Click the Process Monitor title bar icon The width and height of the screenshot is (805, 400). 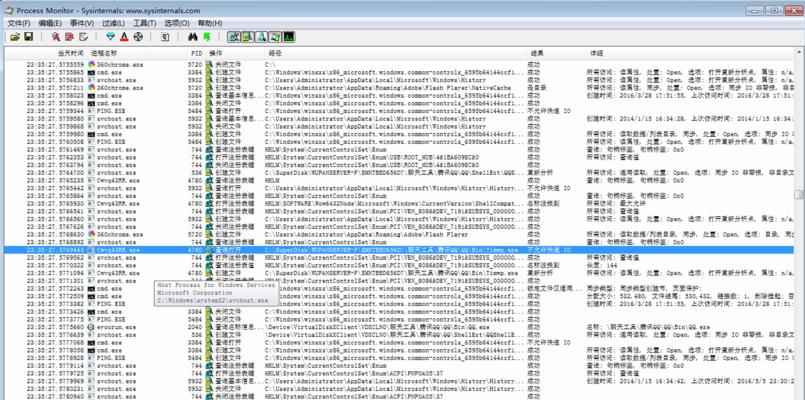coord(9,10)
